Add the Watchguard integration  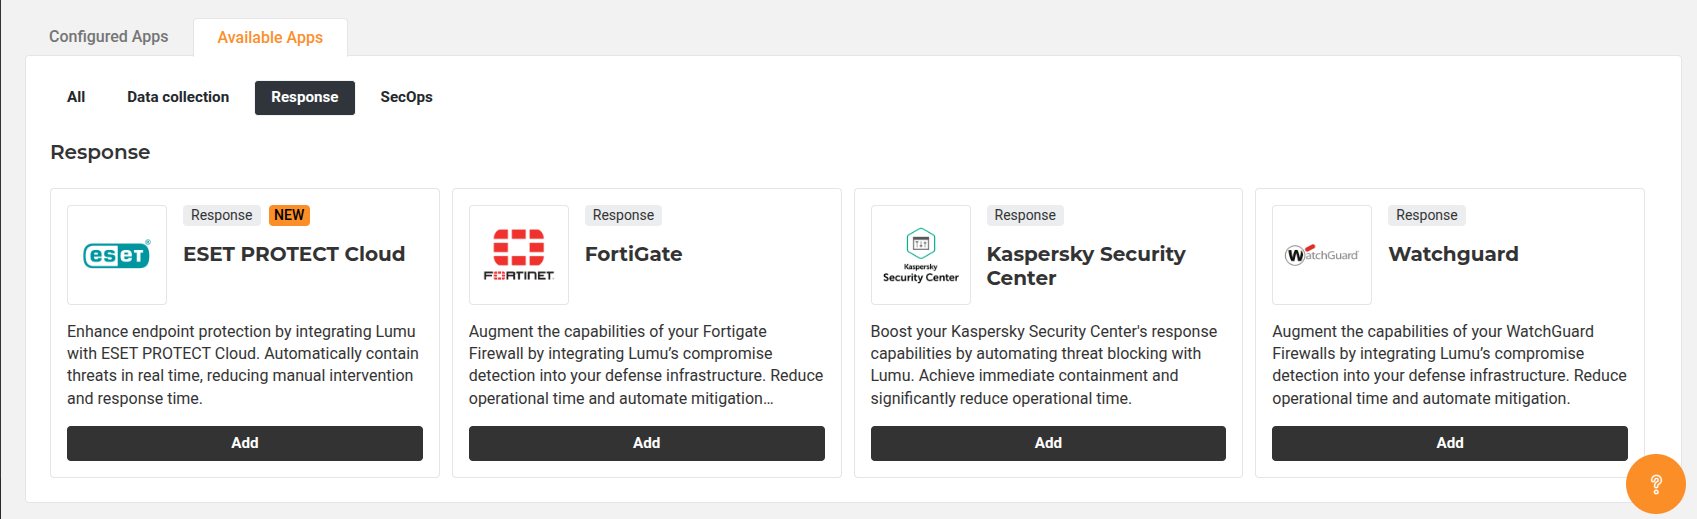(1450, 443)
